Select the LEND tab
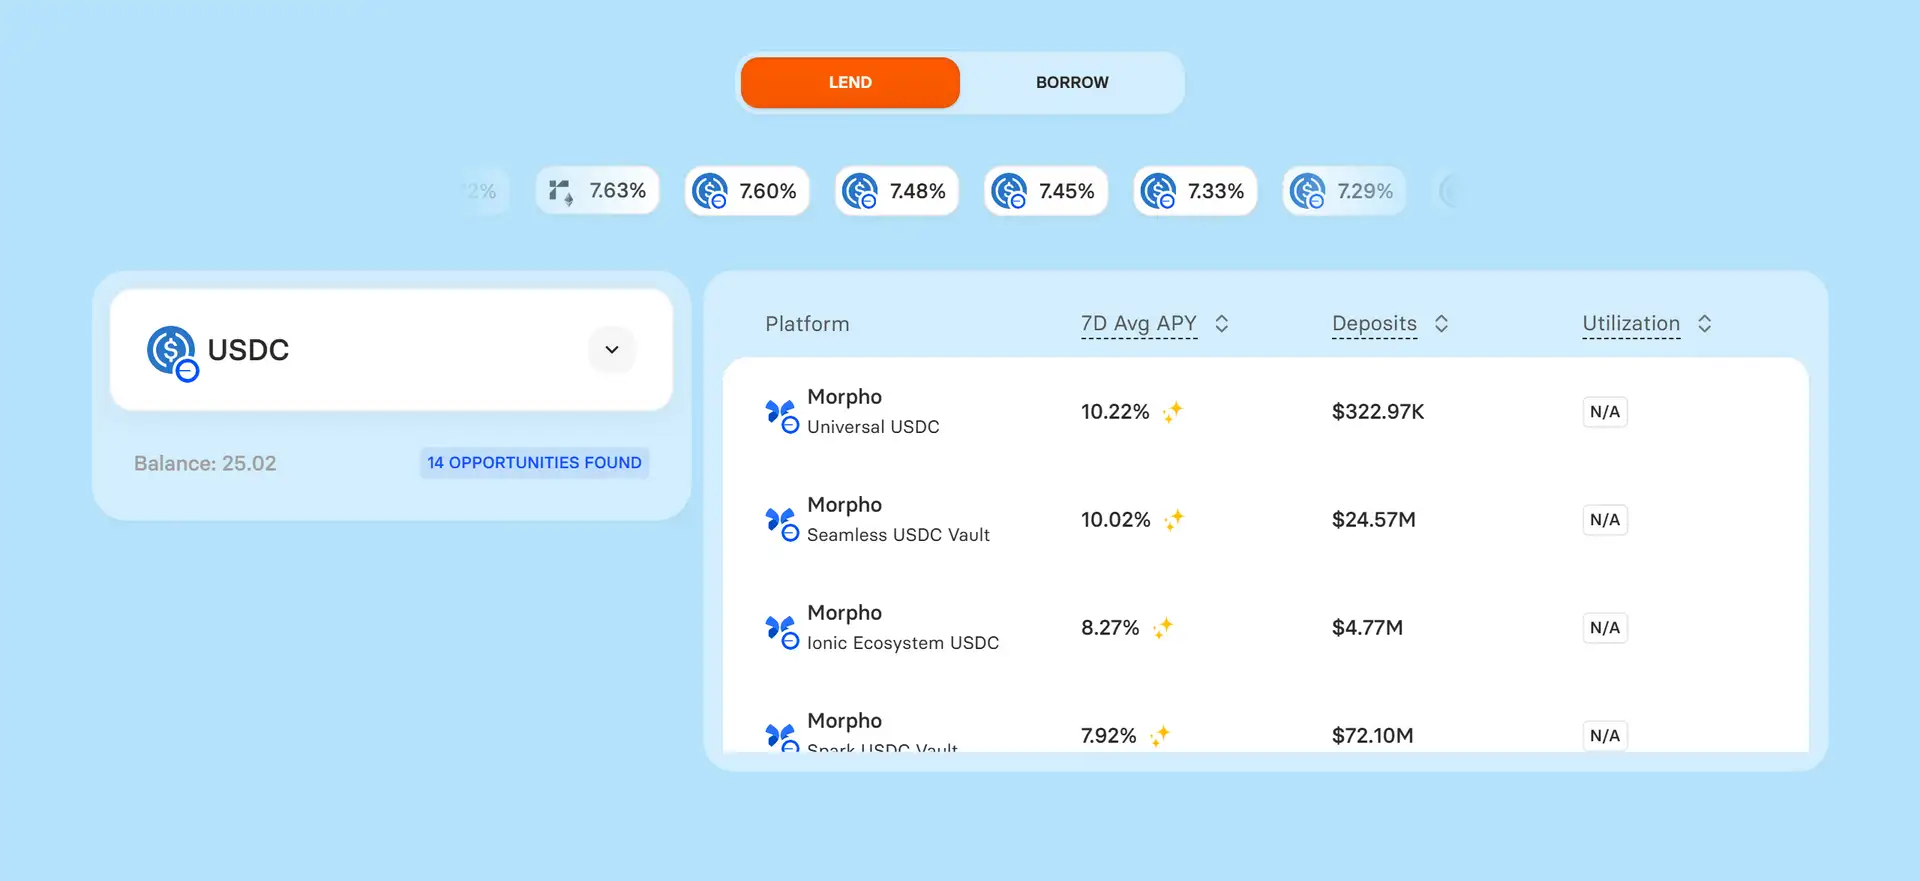The width and height of the screenshot is (1920, 881). pyautogui.click(x=850, y=83)
